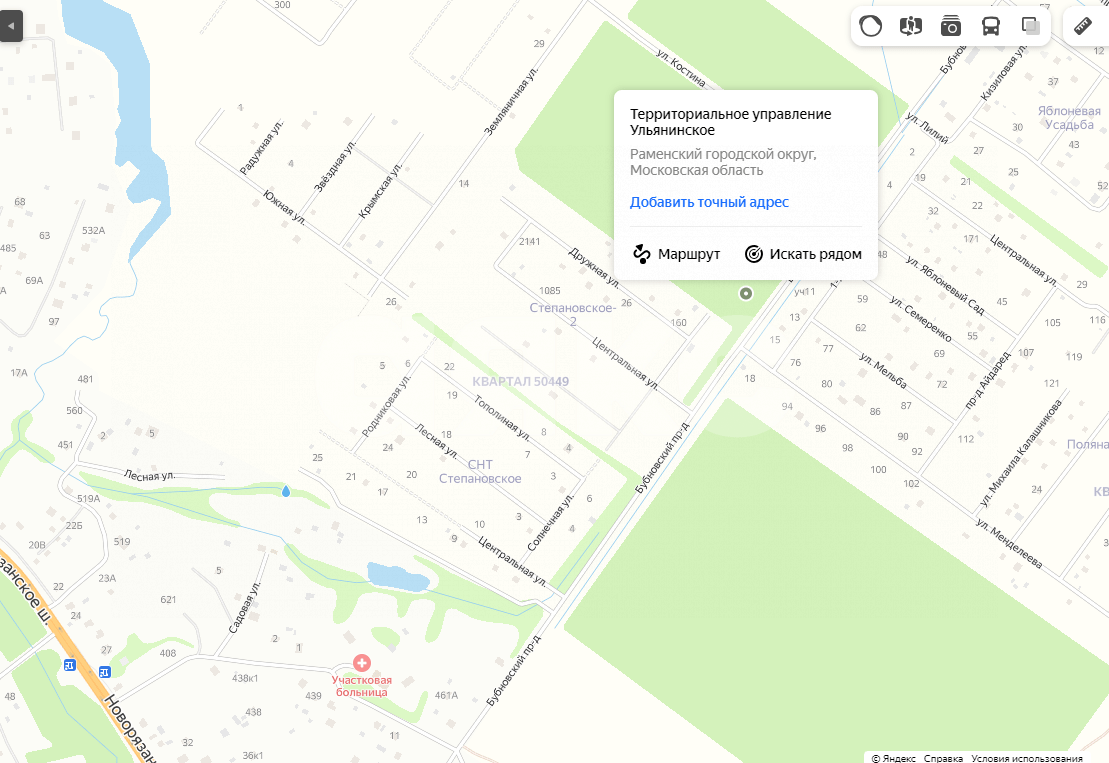Click the © Яндекс copyright link
The image size is (1109, 763).
893,758
